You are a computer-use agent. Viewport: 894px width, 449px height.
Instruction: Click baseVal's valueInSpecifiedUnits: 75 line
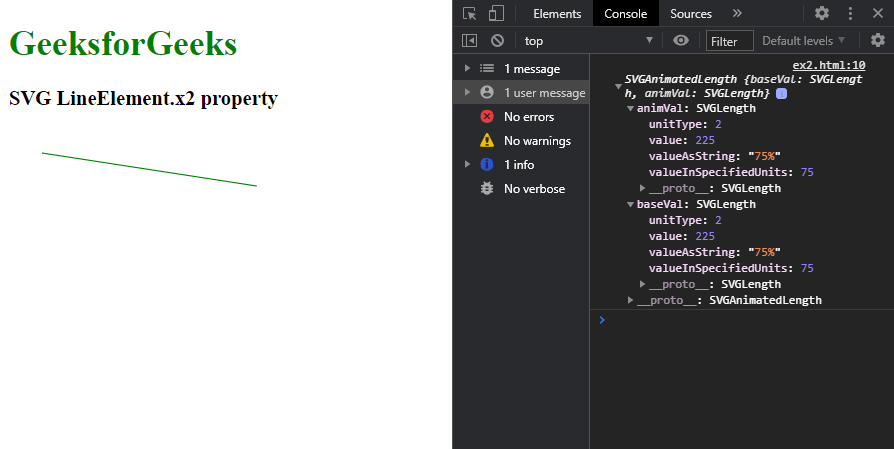point(731,268)
